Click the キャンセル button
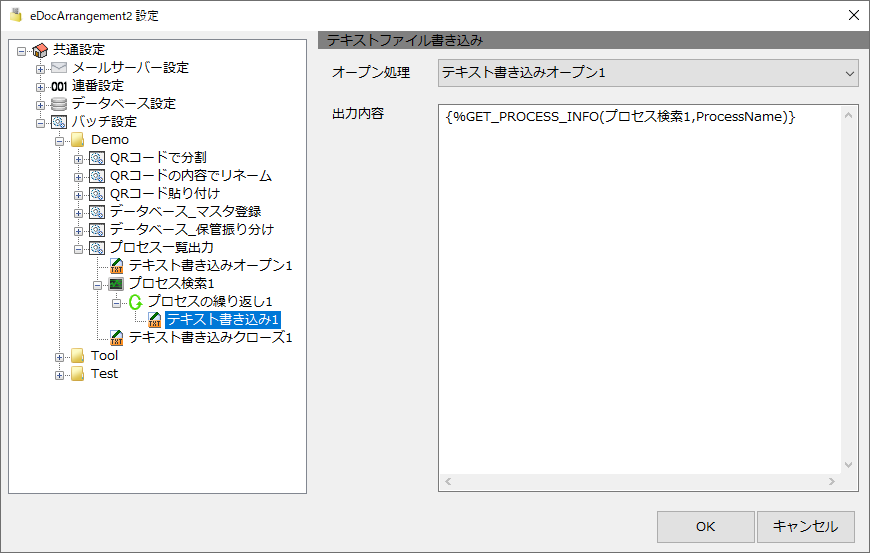The image size is (870, 553). tap(806, 526)
